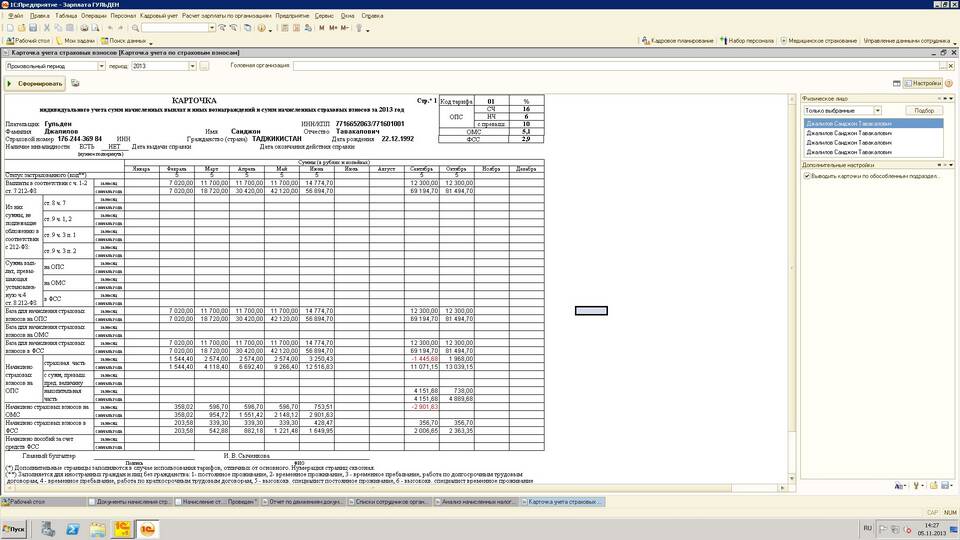This screenshot has width=960, height=540.
Task: Click the orange help icon near Настройки
Action: click(x=949, y=83)
